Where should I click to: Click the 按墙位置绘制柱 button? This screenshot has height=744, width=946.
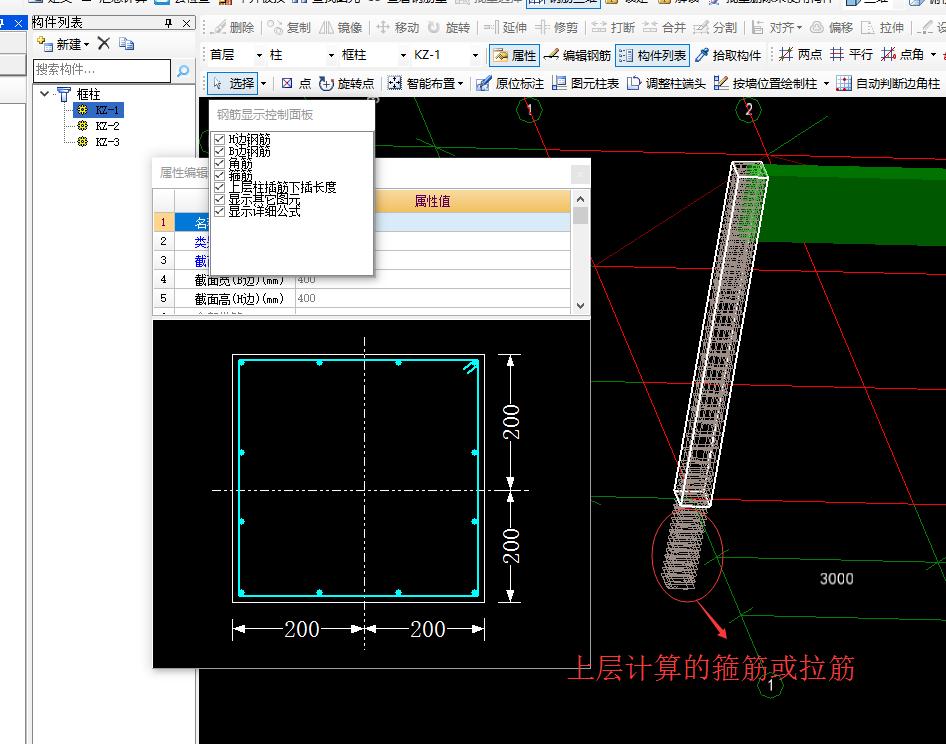(766, 83)
